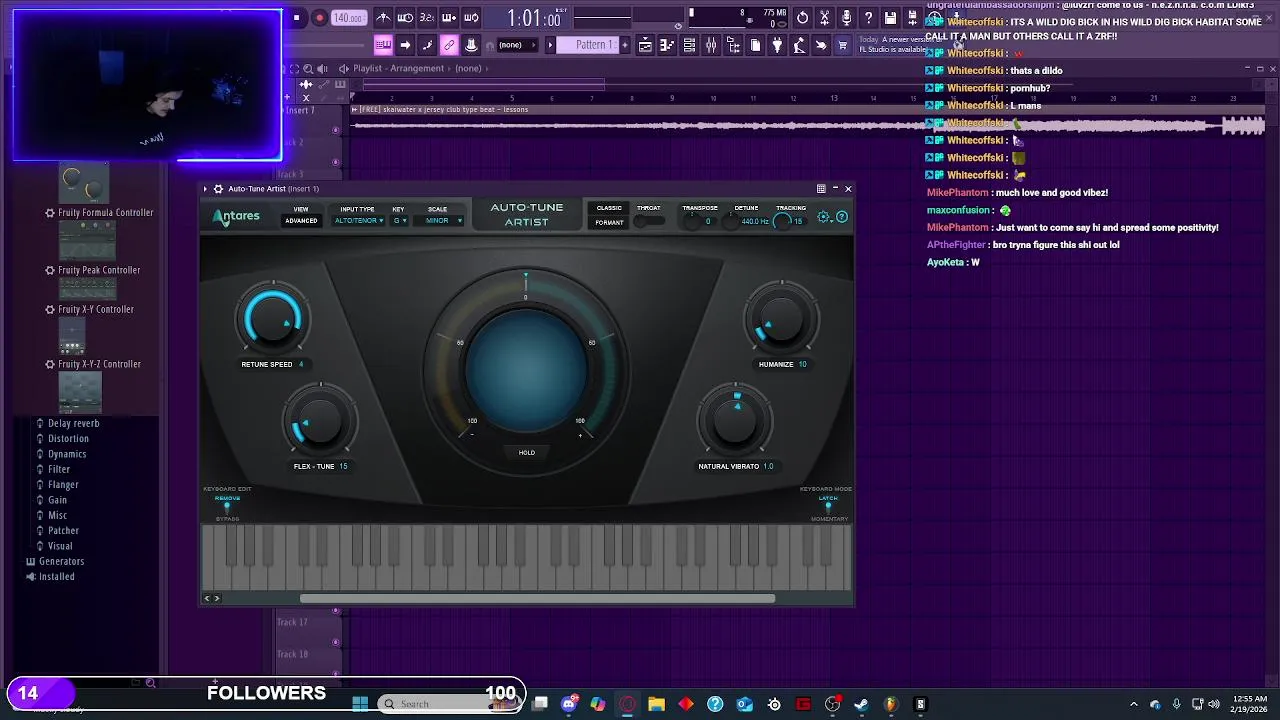The height and width of the screenshot is (720, 1280).
Task: Select Classic mode in Auto-Tune
Action: (609, 208)
